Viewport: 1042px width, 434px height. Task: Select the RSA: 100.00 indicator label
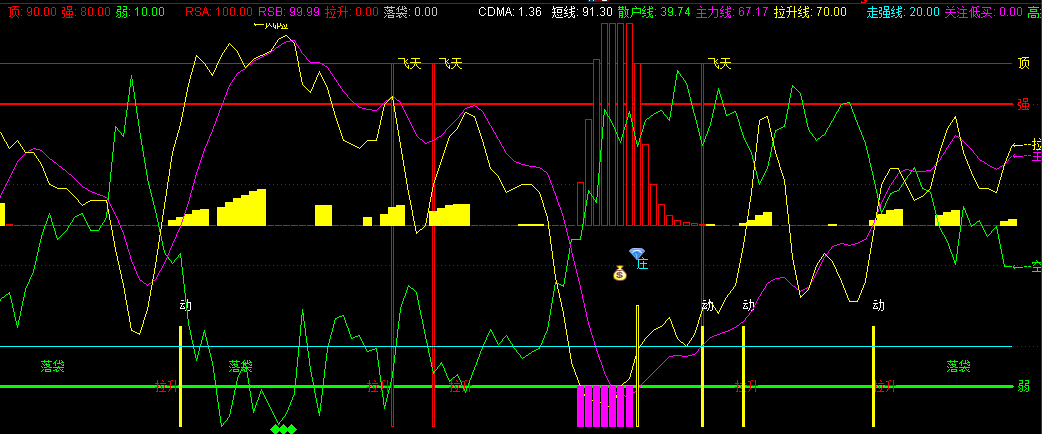[x=219, y=12]
